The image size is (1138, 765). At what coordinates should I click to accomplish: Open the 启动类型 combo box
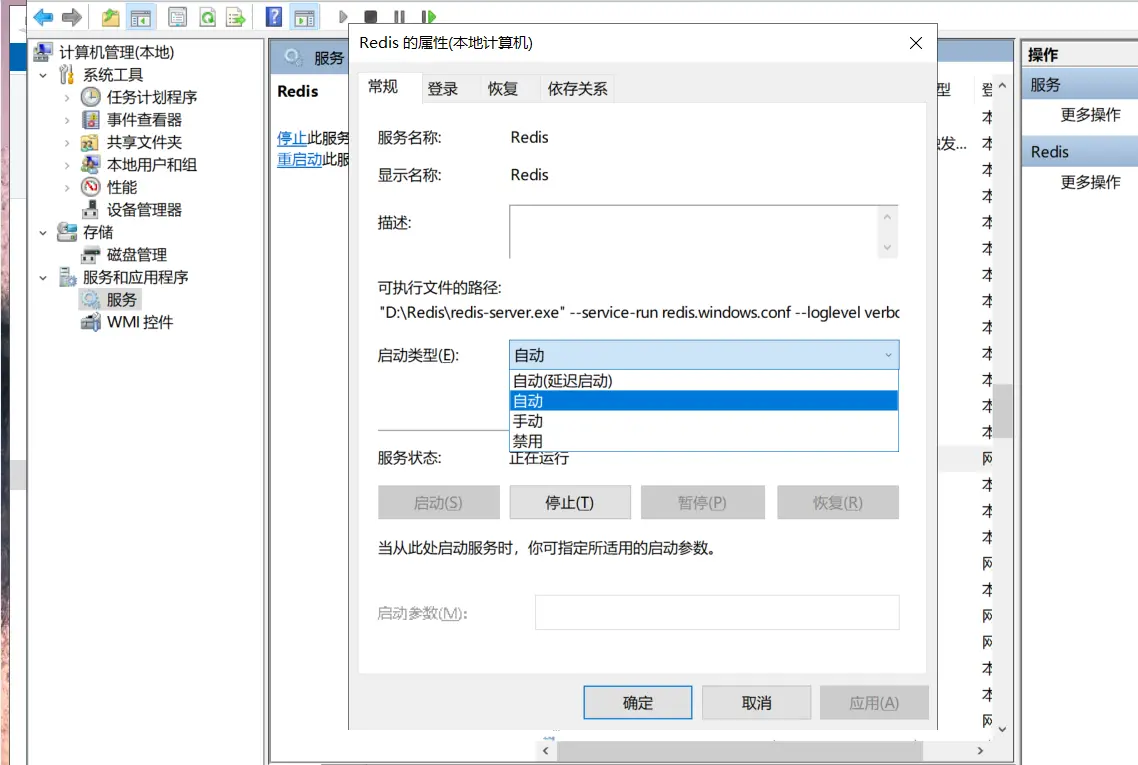pyautogui.click(x=704, y=355)
